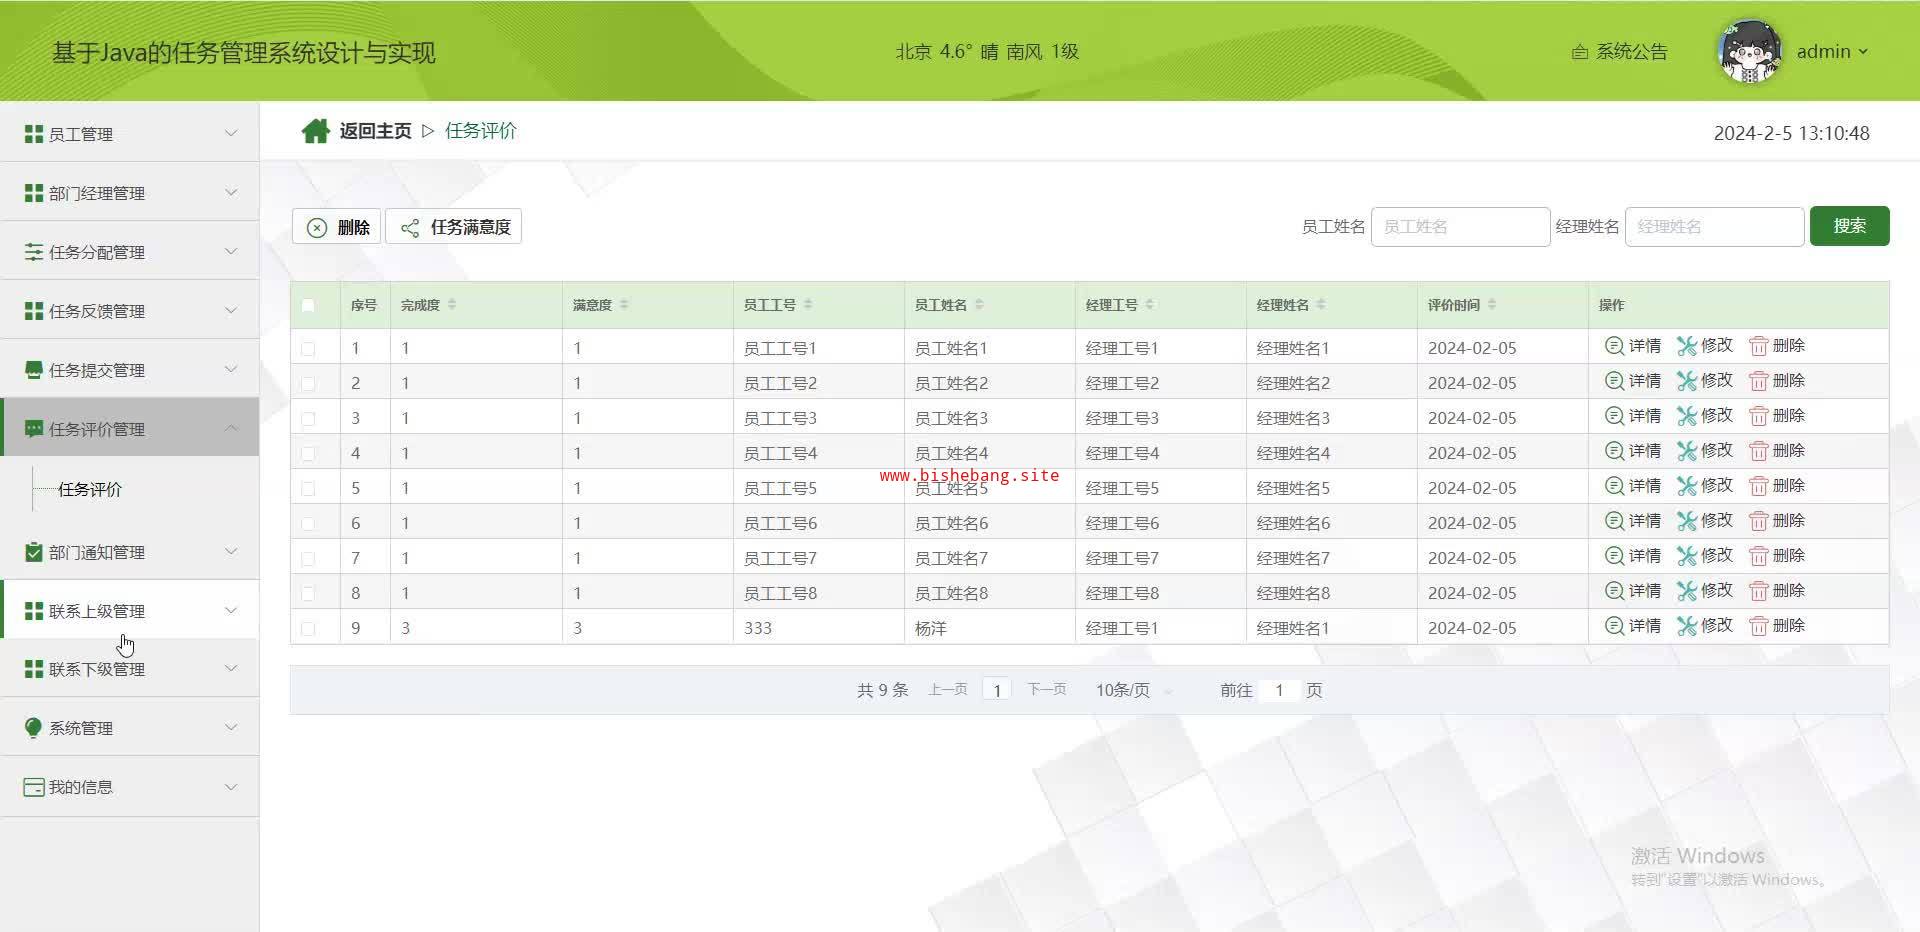1920x932 pixels.
Task: Click the trash icon in row 6
Action: [1759, 521]
